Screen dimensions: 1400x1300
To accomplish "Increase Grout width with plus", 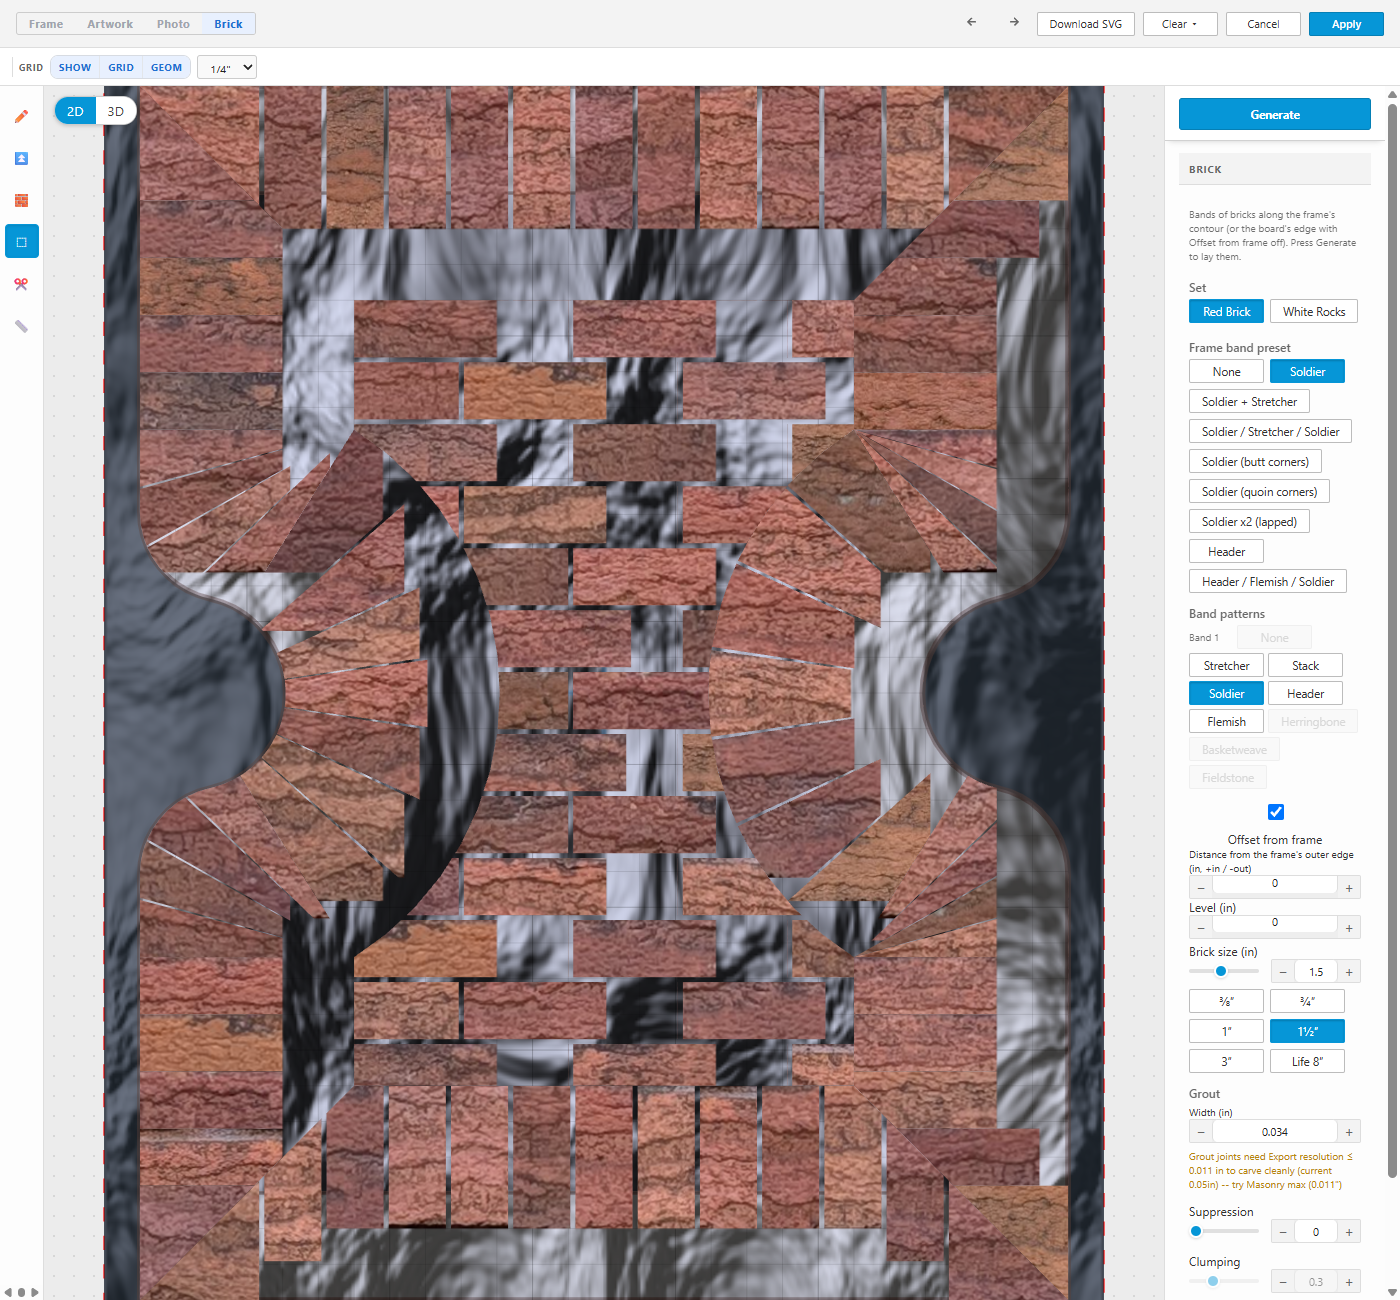I will tap(1349, 1132).
